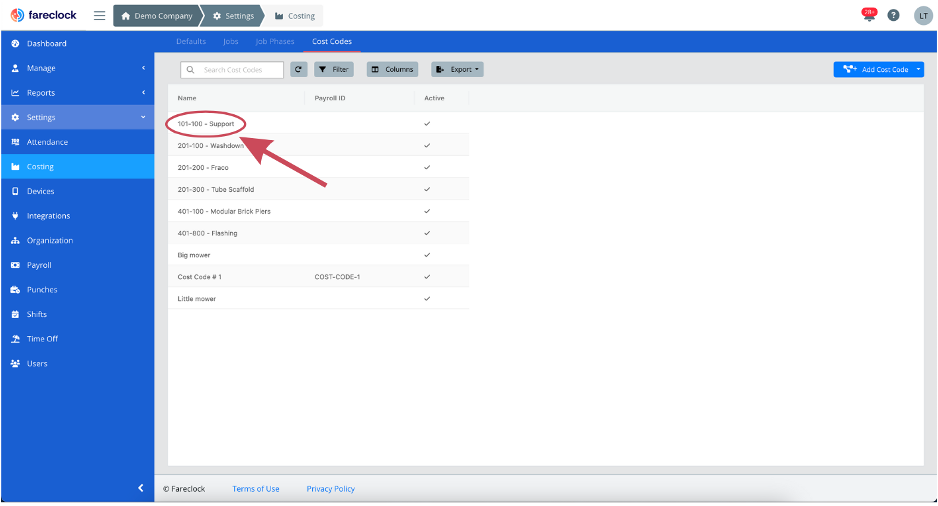
Task: Click active checkmark for 101-100 - Support
Action: 427,124
